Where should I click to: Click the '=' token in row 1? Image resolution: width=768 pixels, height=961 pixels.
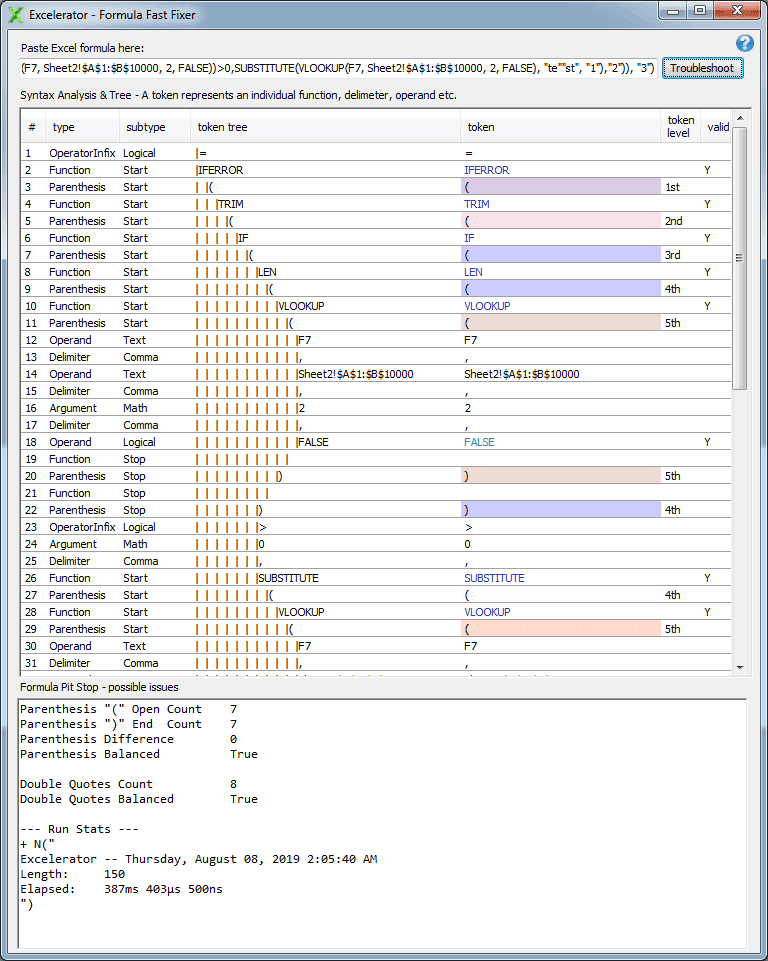click(x=469, y=153)
